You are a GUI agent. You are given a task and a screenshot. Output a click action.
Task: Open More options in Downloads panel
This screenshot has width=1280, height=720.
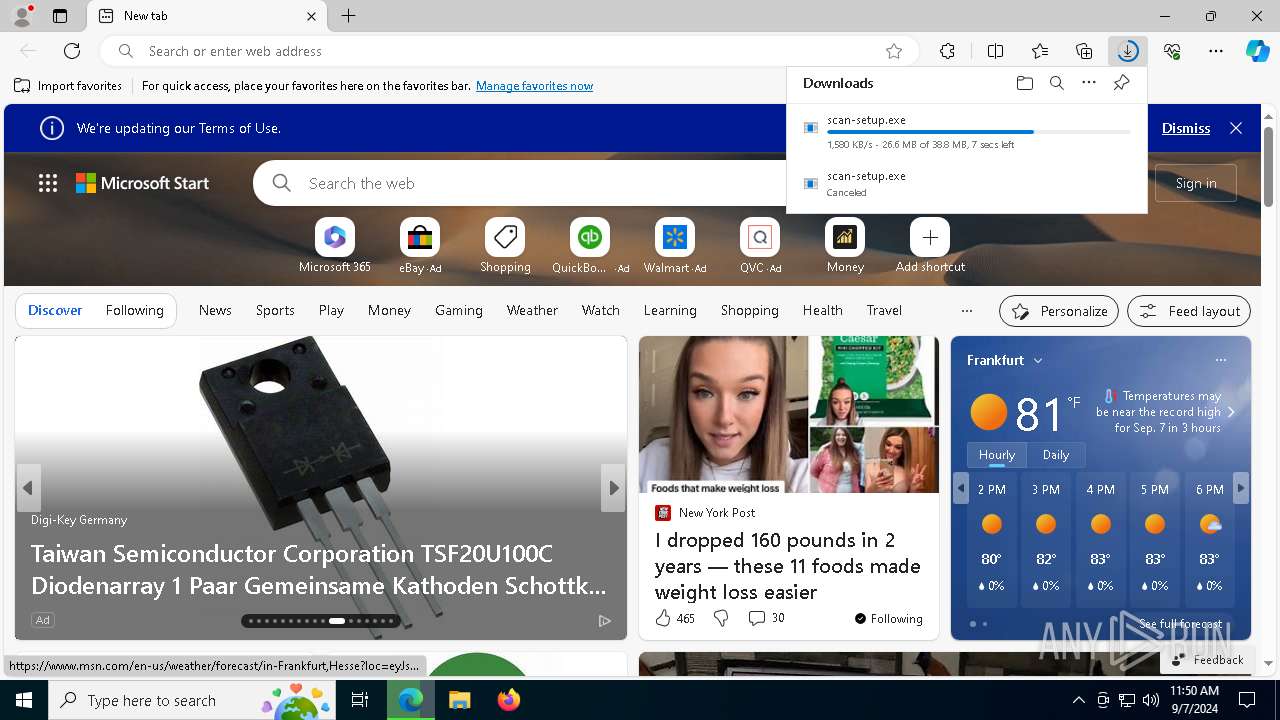point(1089,83)
